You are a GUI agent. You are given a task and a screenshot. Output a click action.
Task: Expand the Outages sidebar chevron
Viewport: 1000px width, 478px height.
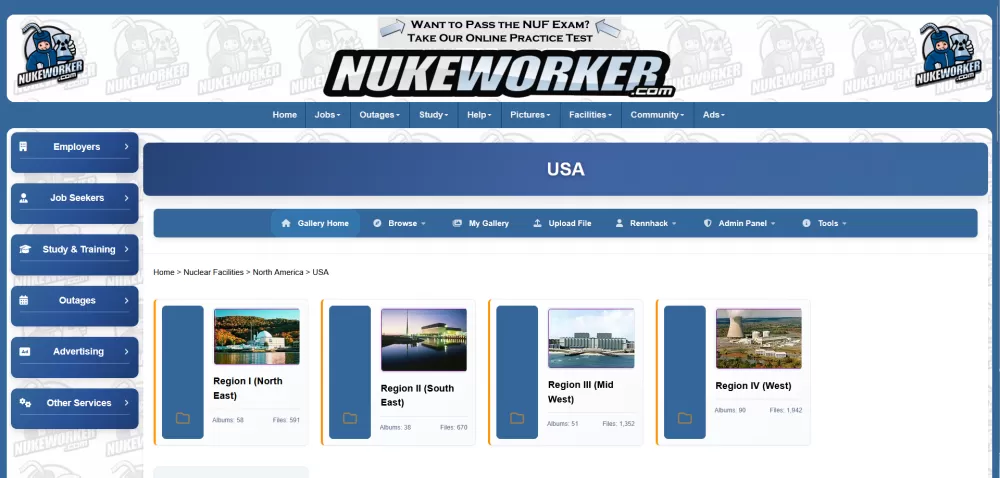(126, 300)
